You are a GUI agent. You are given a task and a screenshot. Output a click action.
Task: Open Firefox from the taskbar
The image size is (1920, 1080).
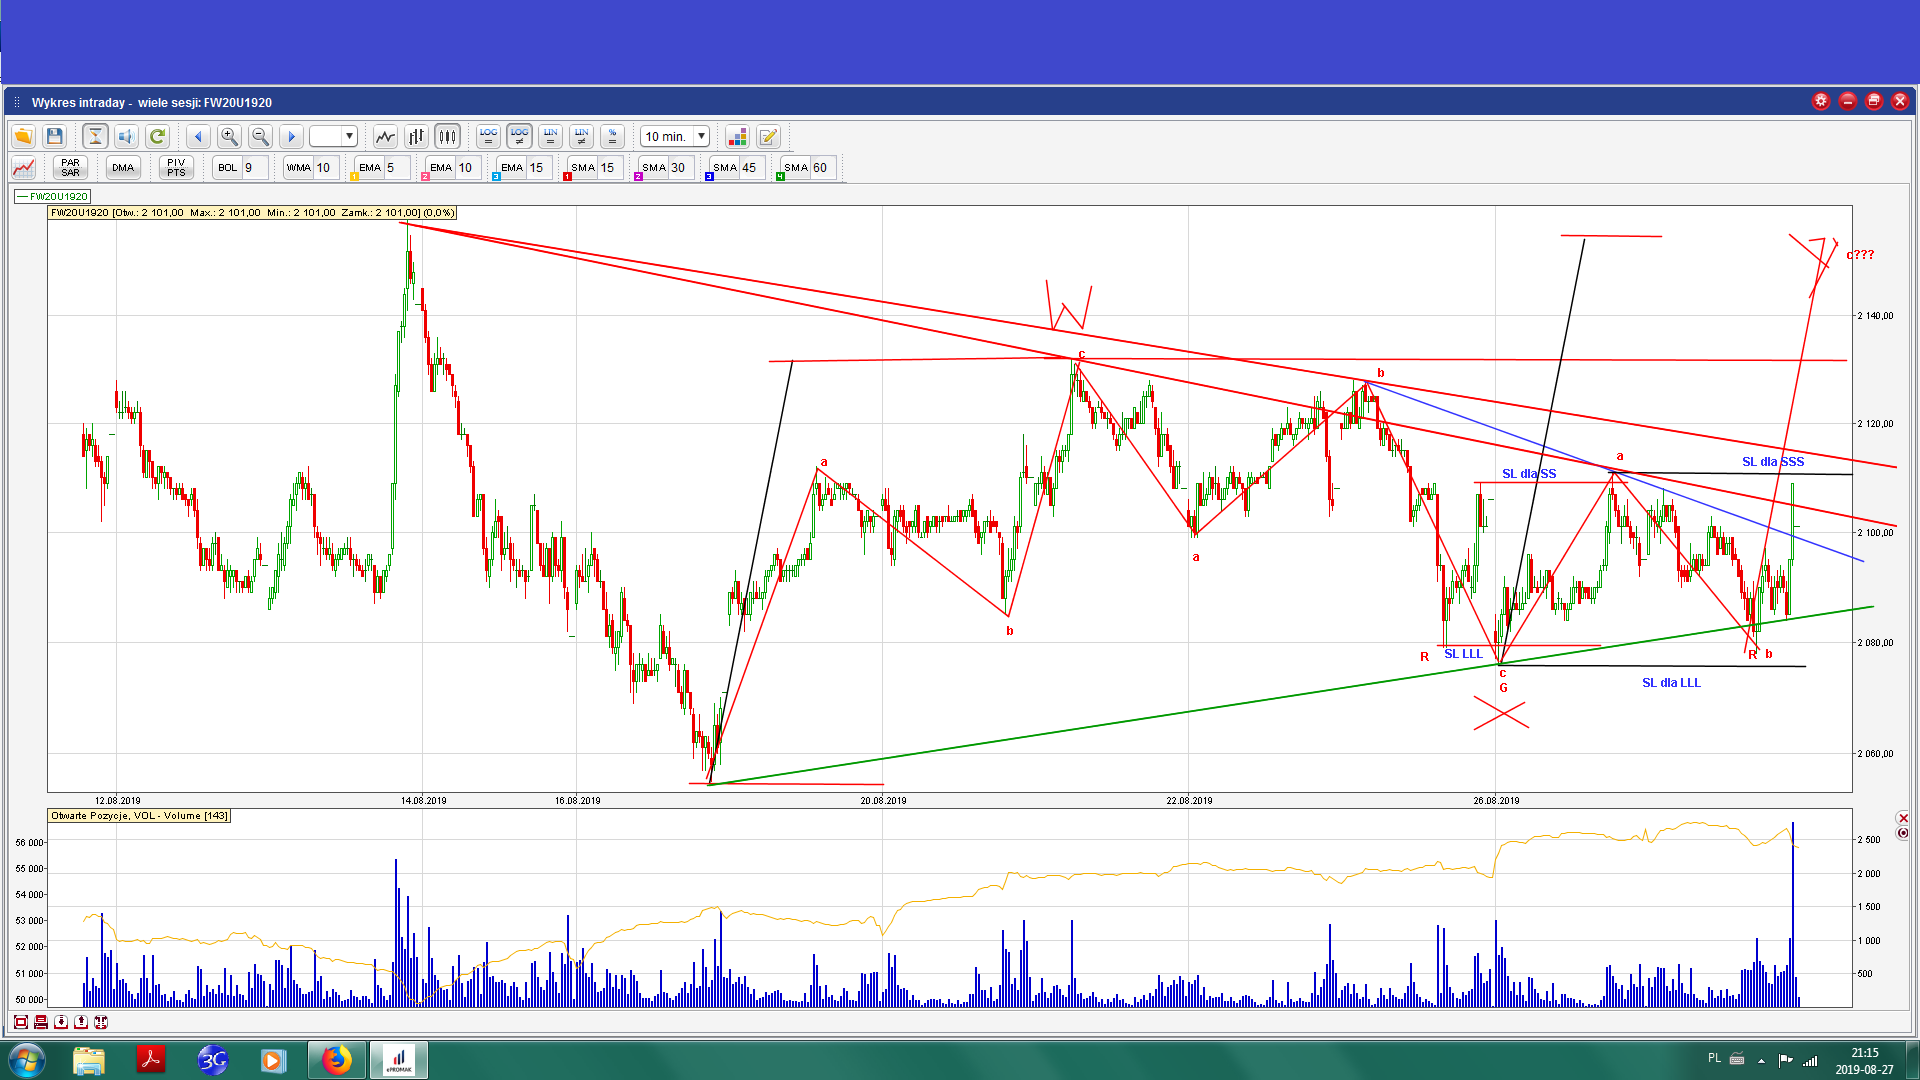(336, 1059)
